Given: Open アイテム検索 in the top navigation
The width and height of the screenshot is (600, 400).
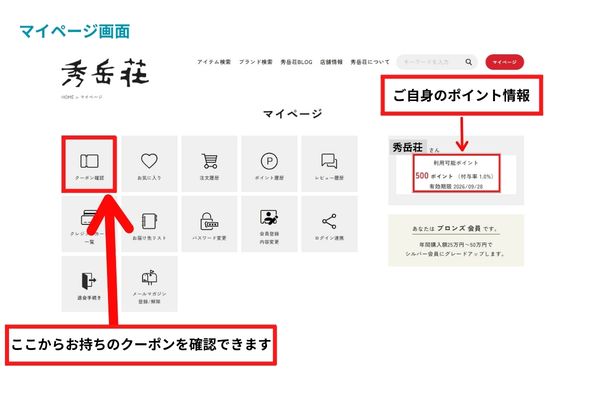Looking at the screenshot, I should pyautogui.click(x=214, y=62).
